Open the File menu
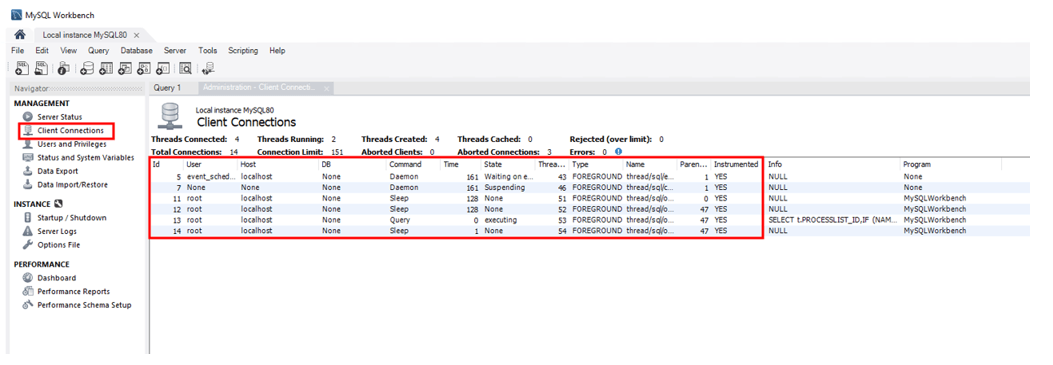1053x365 pixels. [x=18, y=50]
